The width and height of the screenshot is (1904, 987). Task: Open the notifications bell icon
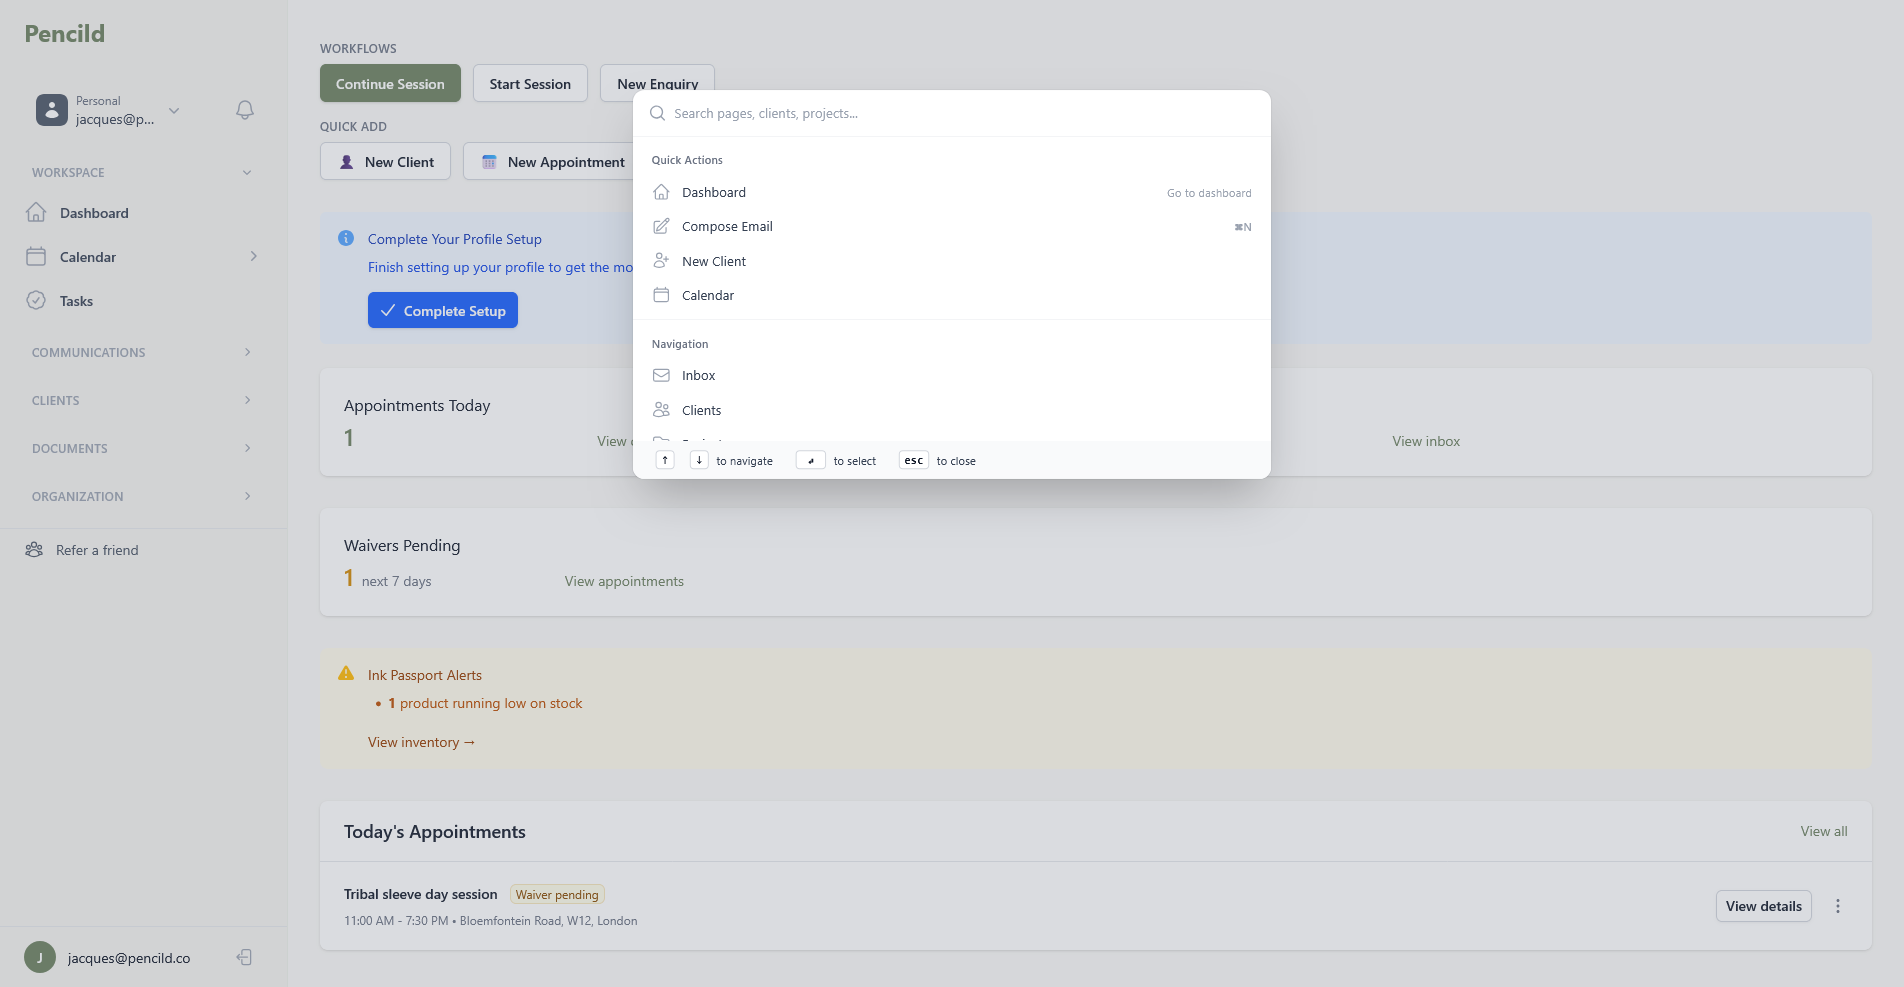244,110
